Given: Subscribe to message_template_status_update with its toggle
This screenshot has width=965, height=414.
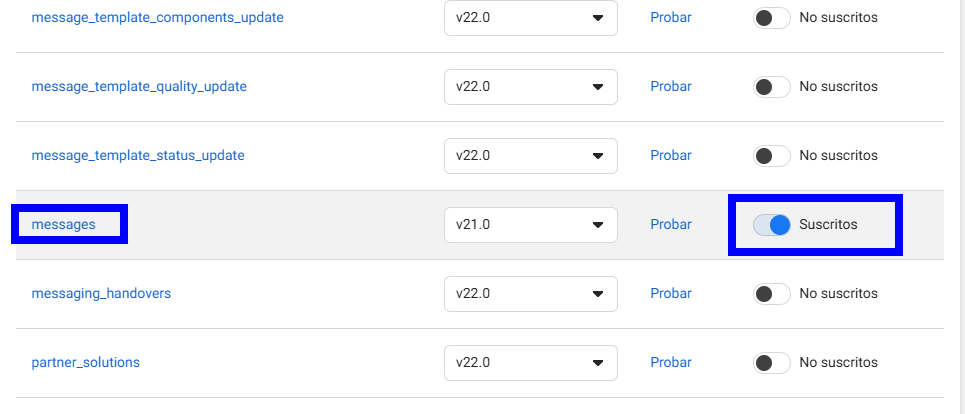Looking at the screenshot, I should [x=771, y=156].
